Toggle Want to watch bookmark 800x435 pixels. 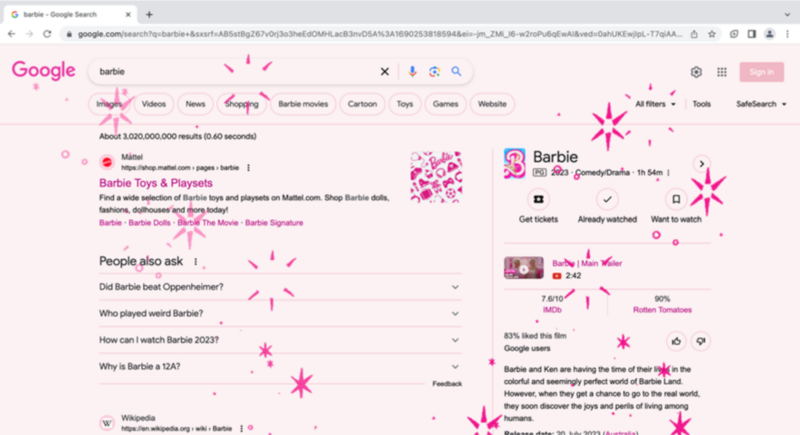676,199
